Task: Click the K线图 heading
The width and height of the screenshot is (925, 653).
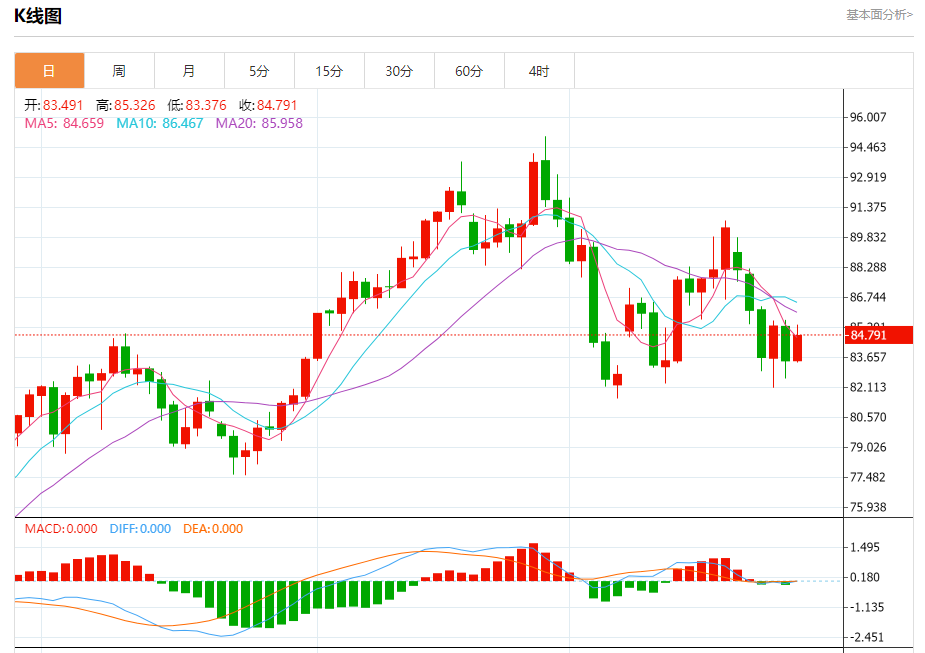Action: (38, 16)
